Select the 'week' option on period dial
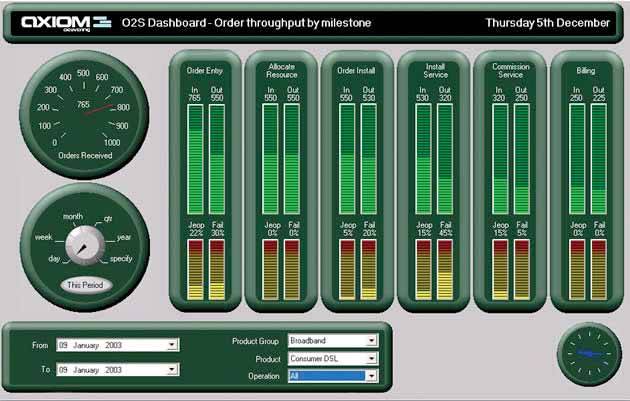630x401 pixels. click(x=43, y=237)
